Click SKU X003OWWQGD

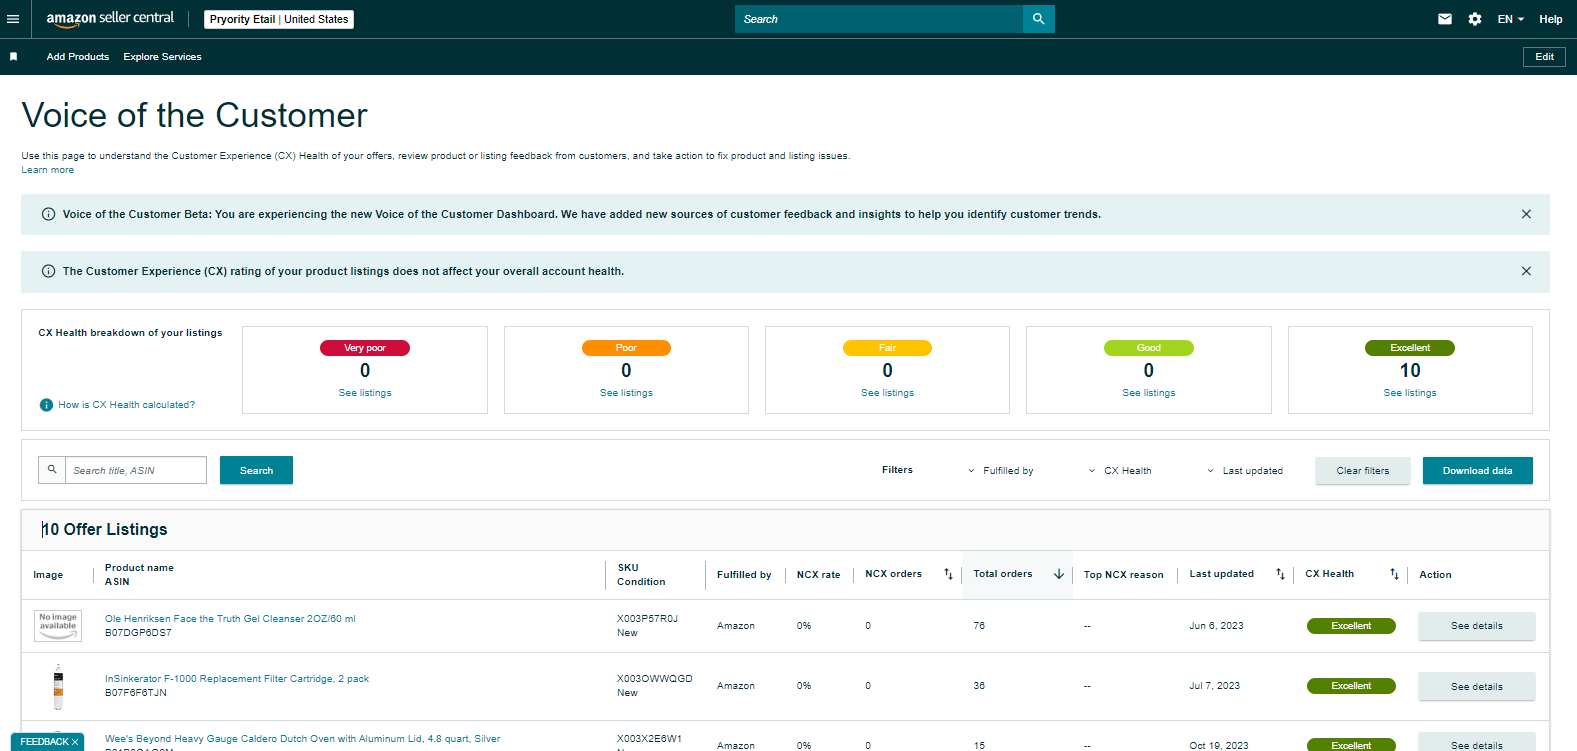[x=655, y=679]
